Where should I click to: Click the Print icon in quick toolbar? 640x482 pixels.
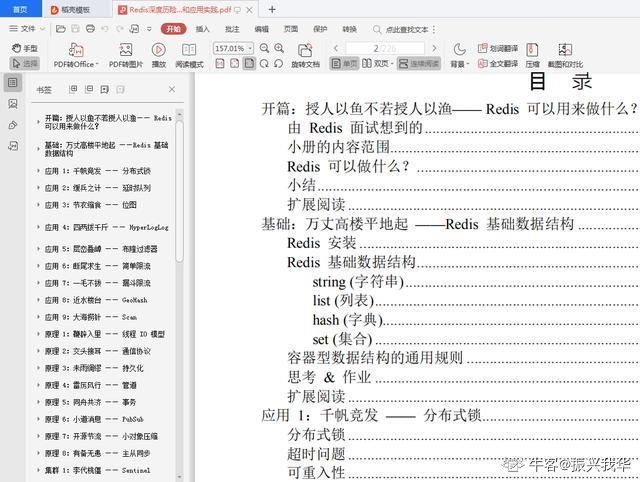pos(90,29)
